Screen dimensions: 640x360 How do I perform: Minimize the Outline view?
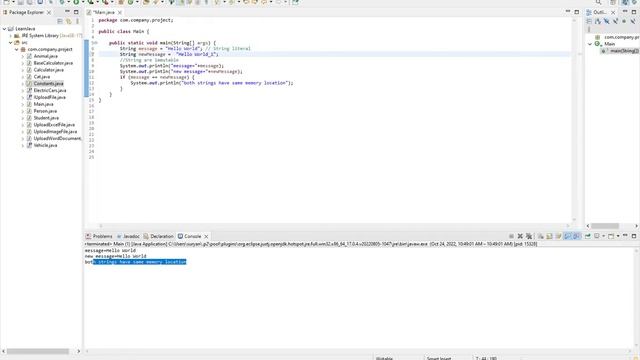pyautogui.click(x=625, y=11)
